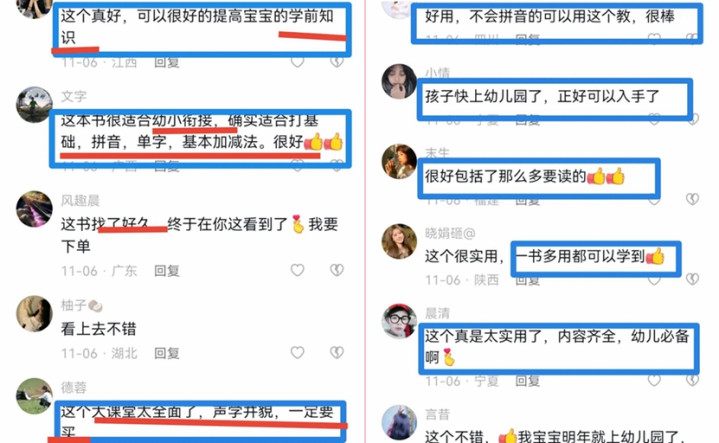The height and width of the screenshot is (443, 719).
Task: Reply to 晨清's comment from 宁夏
Action: (x=527, y=381)
